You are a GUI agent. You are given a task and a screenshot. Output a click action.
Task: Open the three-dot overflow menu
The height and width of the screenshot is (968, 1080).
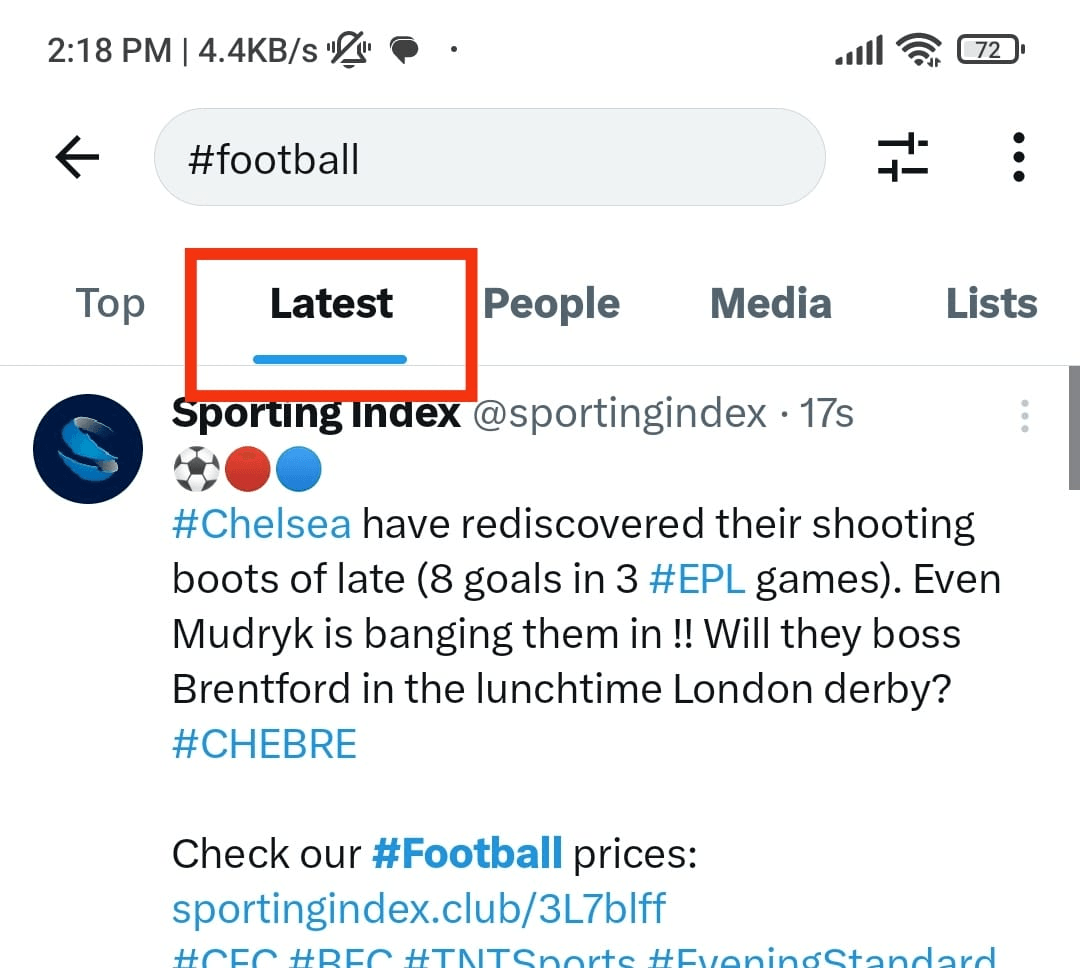(x=1018, y=156)
